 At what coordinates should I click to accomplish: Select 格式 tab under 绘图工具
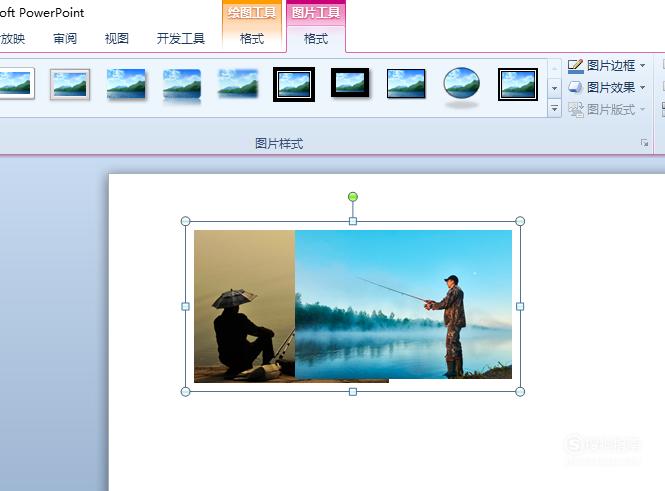click(252, 39)
